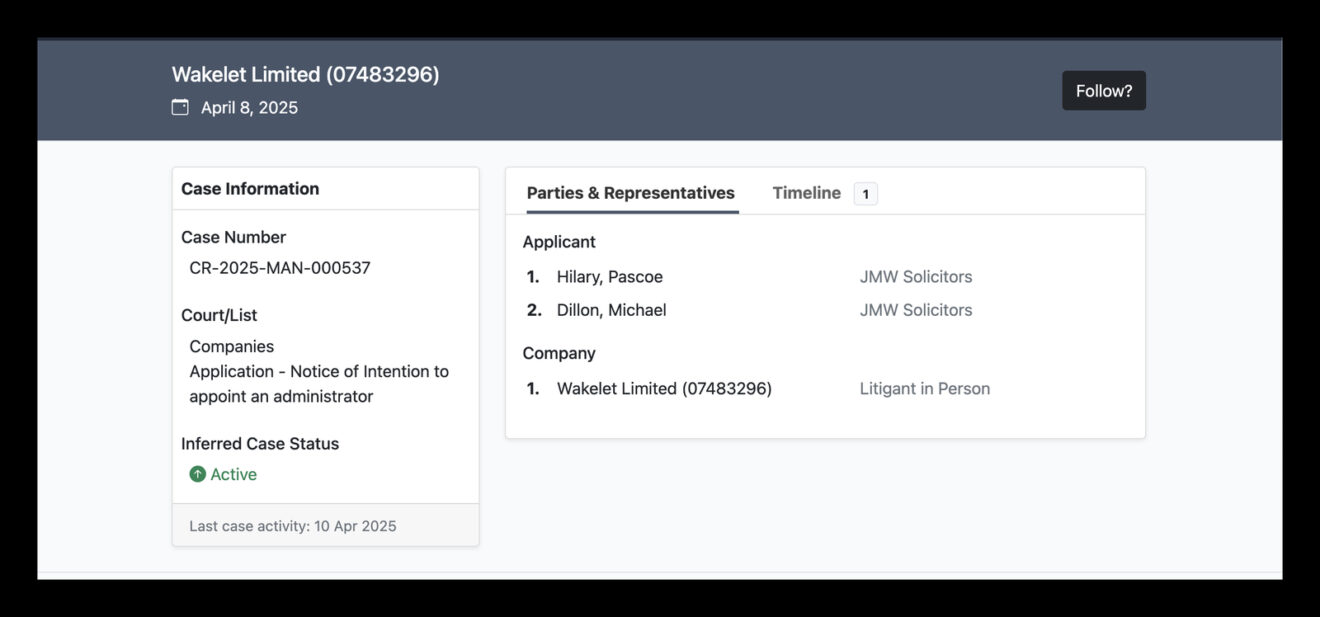Click the Last case activity footer
The image size is (1320, 617).
[292, 526]
